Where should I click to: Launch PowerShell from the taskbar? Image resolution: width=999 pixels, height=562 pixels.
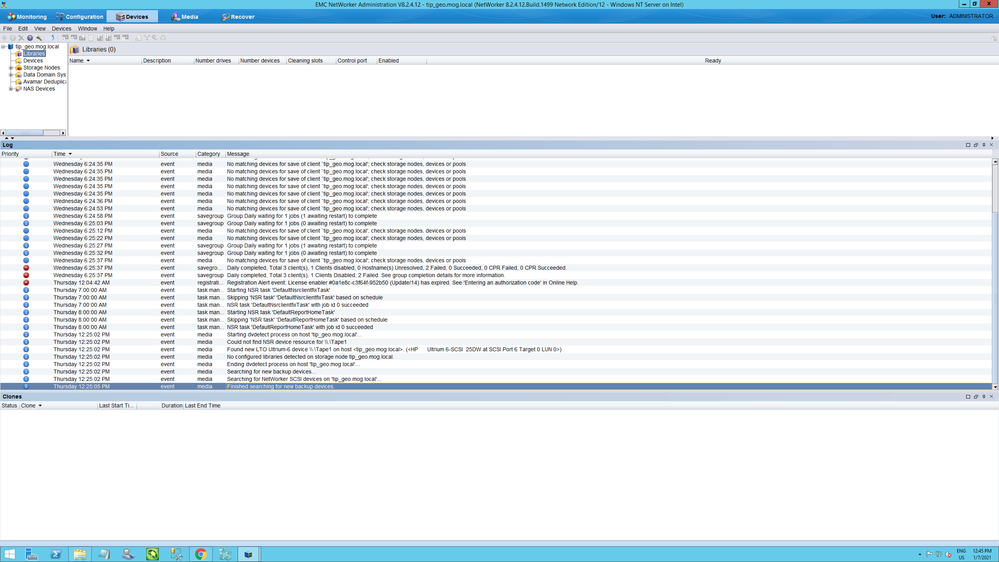click(55, 554)
